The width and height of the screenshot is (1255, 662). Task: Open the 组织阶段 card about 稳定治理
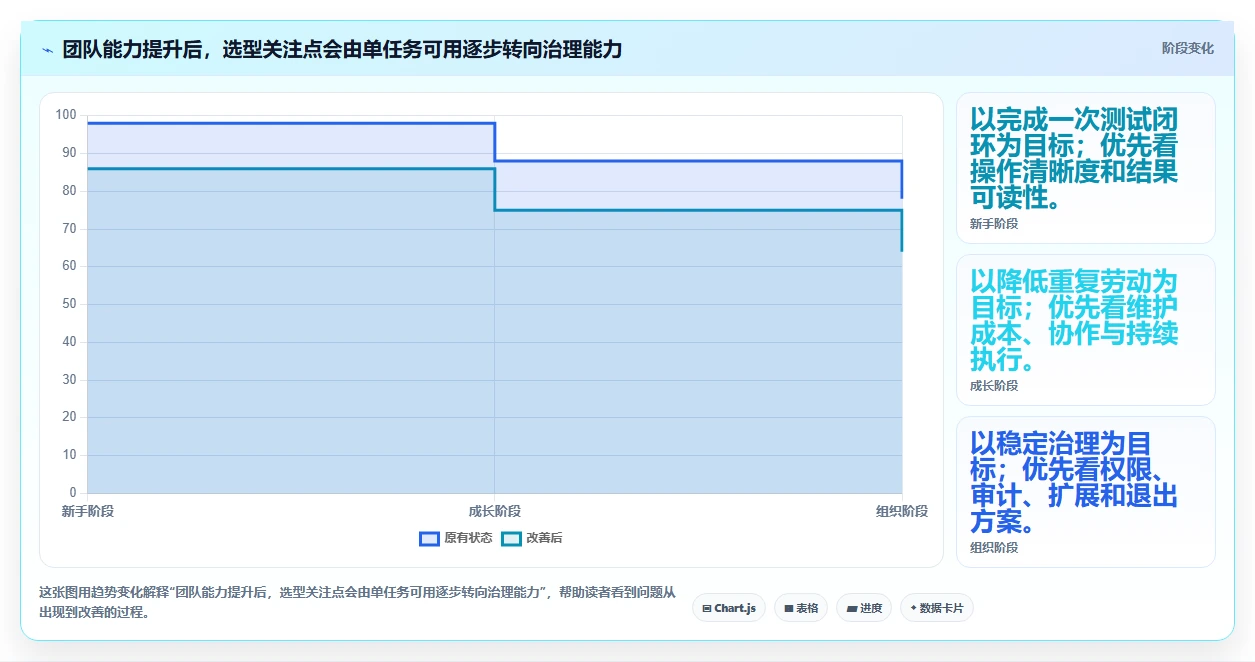pos(1086,492)
